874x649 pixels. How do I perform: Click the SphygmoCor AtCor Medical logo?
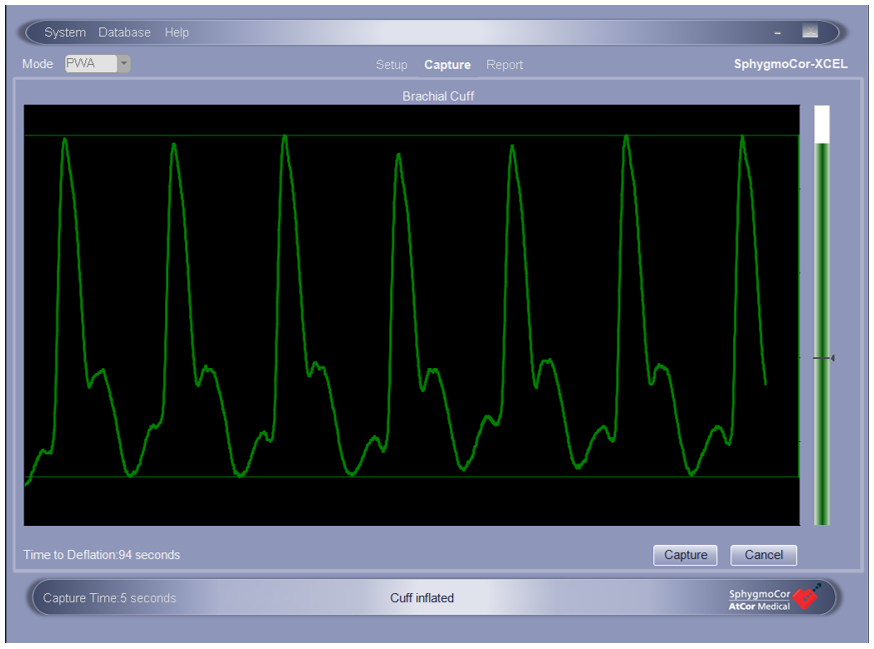774,598
